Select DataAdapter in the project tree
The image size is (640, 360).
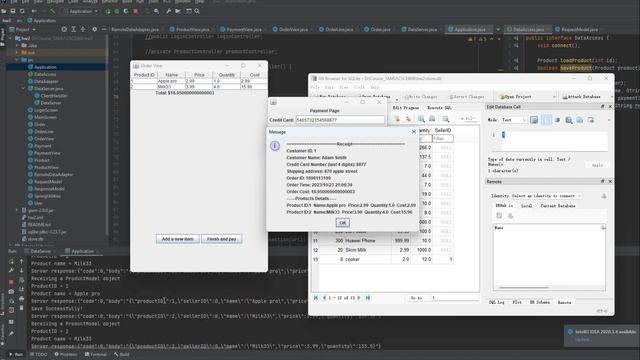[x=46, y=81]
